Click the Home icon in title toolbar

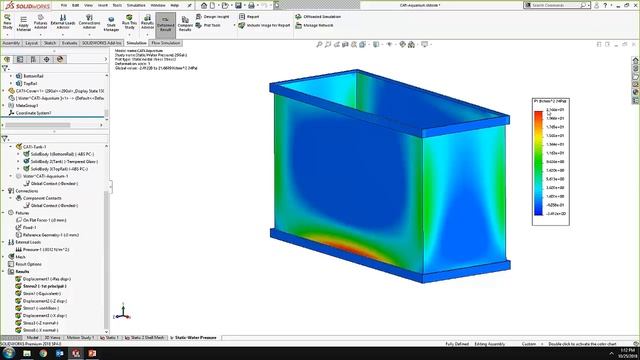pos(204,5)
